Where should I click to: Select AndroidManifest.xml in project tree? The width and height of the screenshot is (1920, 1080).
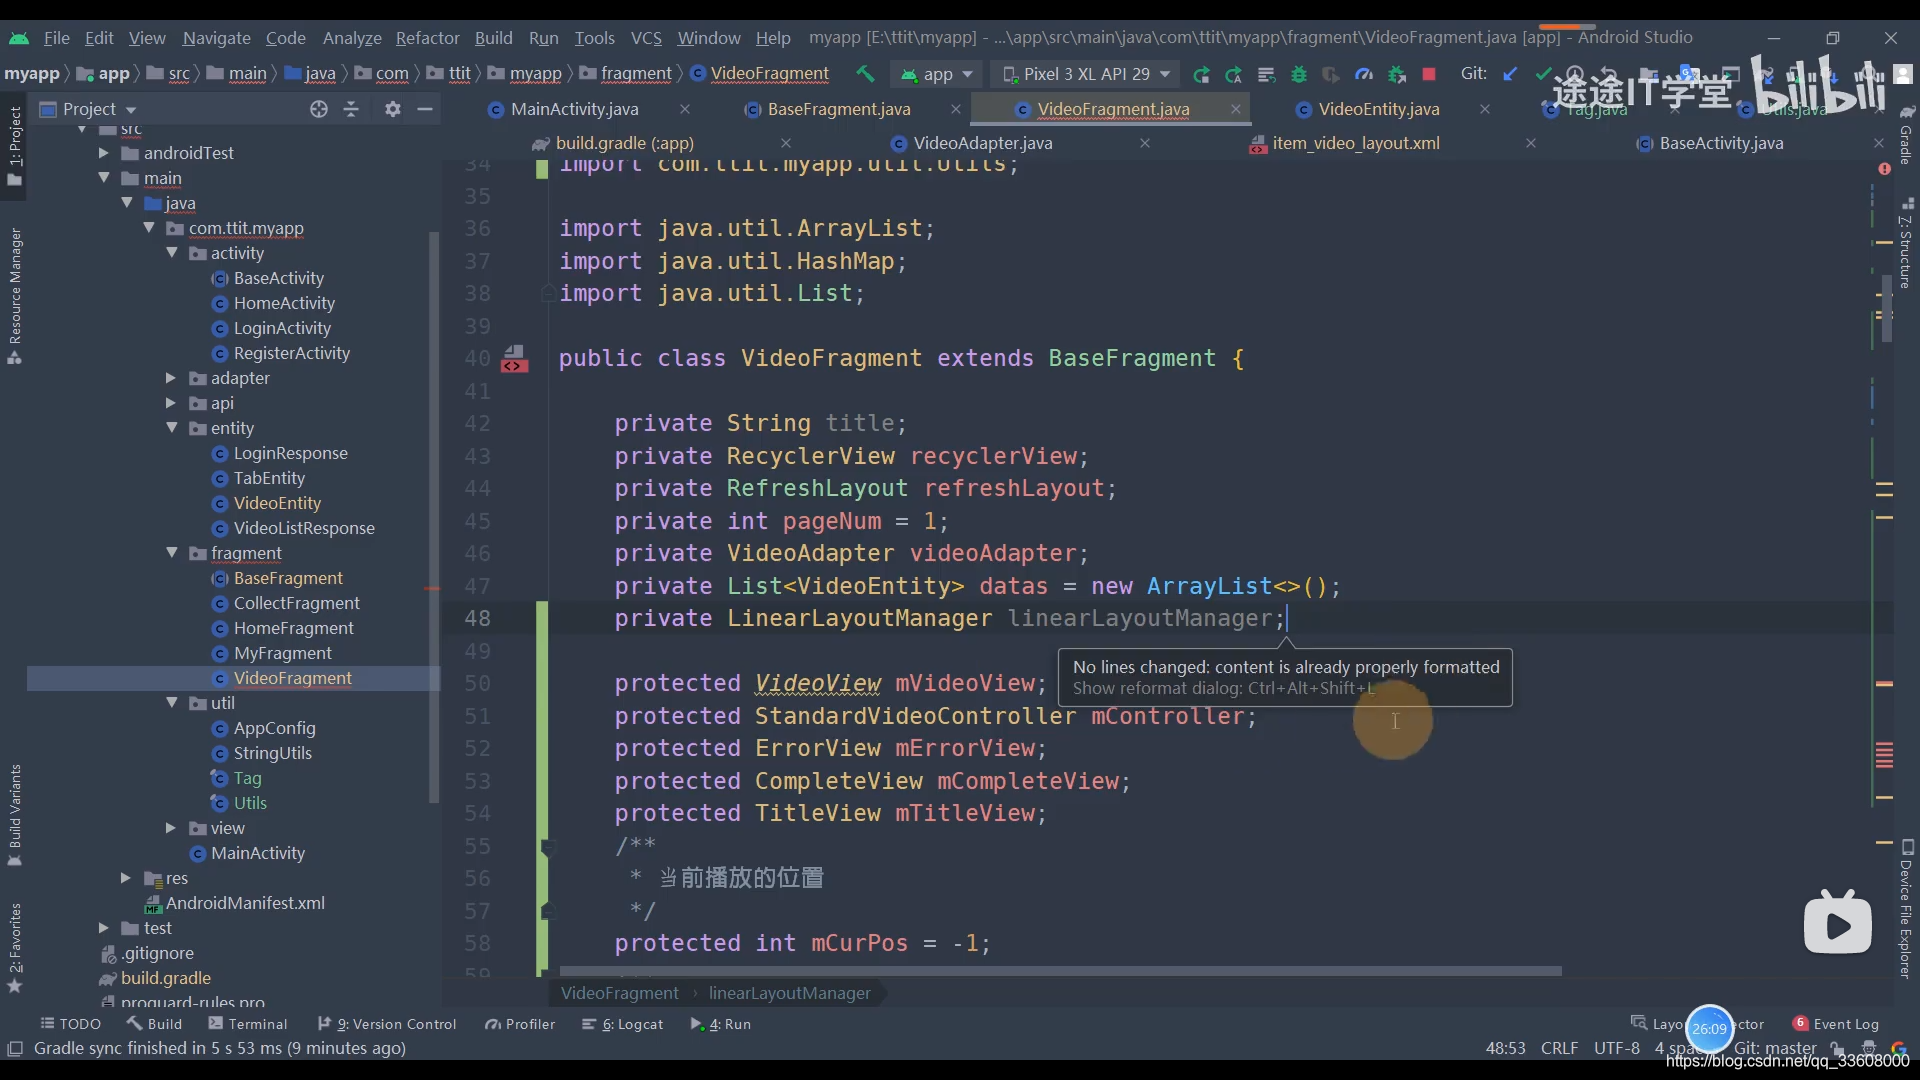point(245,903)
